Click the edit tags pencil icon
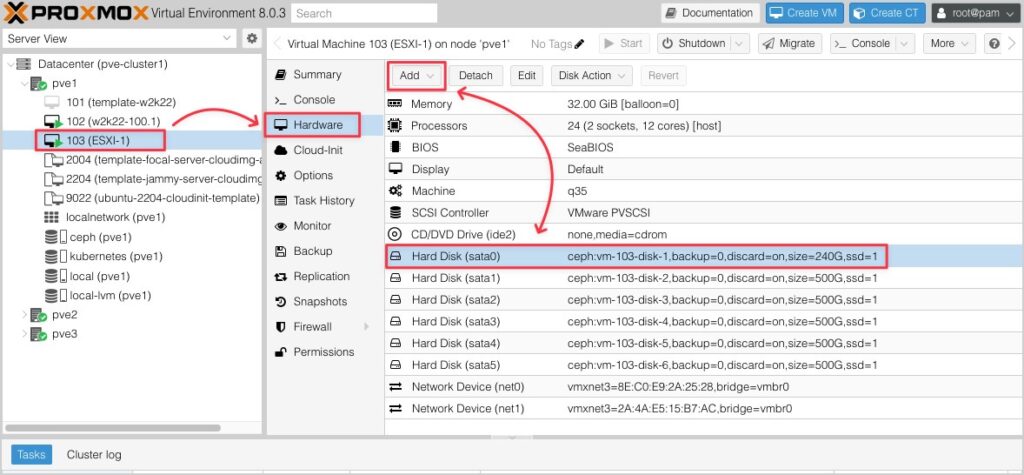Image resolution: width=1024 pixels, height=475 pixels. tap(579, 44)
